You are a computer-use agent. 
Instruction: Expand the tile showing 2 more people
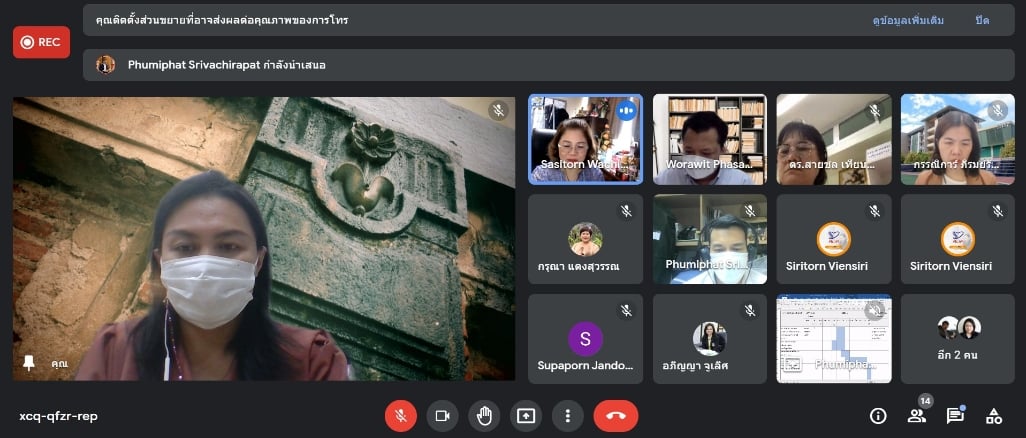957,339
